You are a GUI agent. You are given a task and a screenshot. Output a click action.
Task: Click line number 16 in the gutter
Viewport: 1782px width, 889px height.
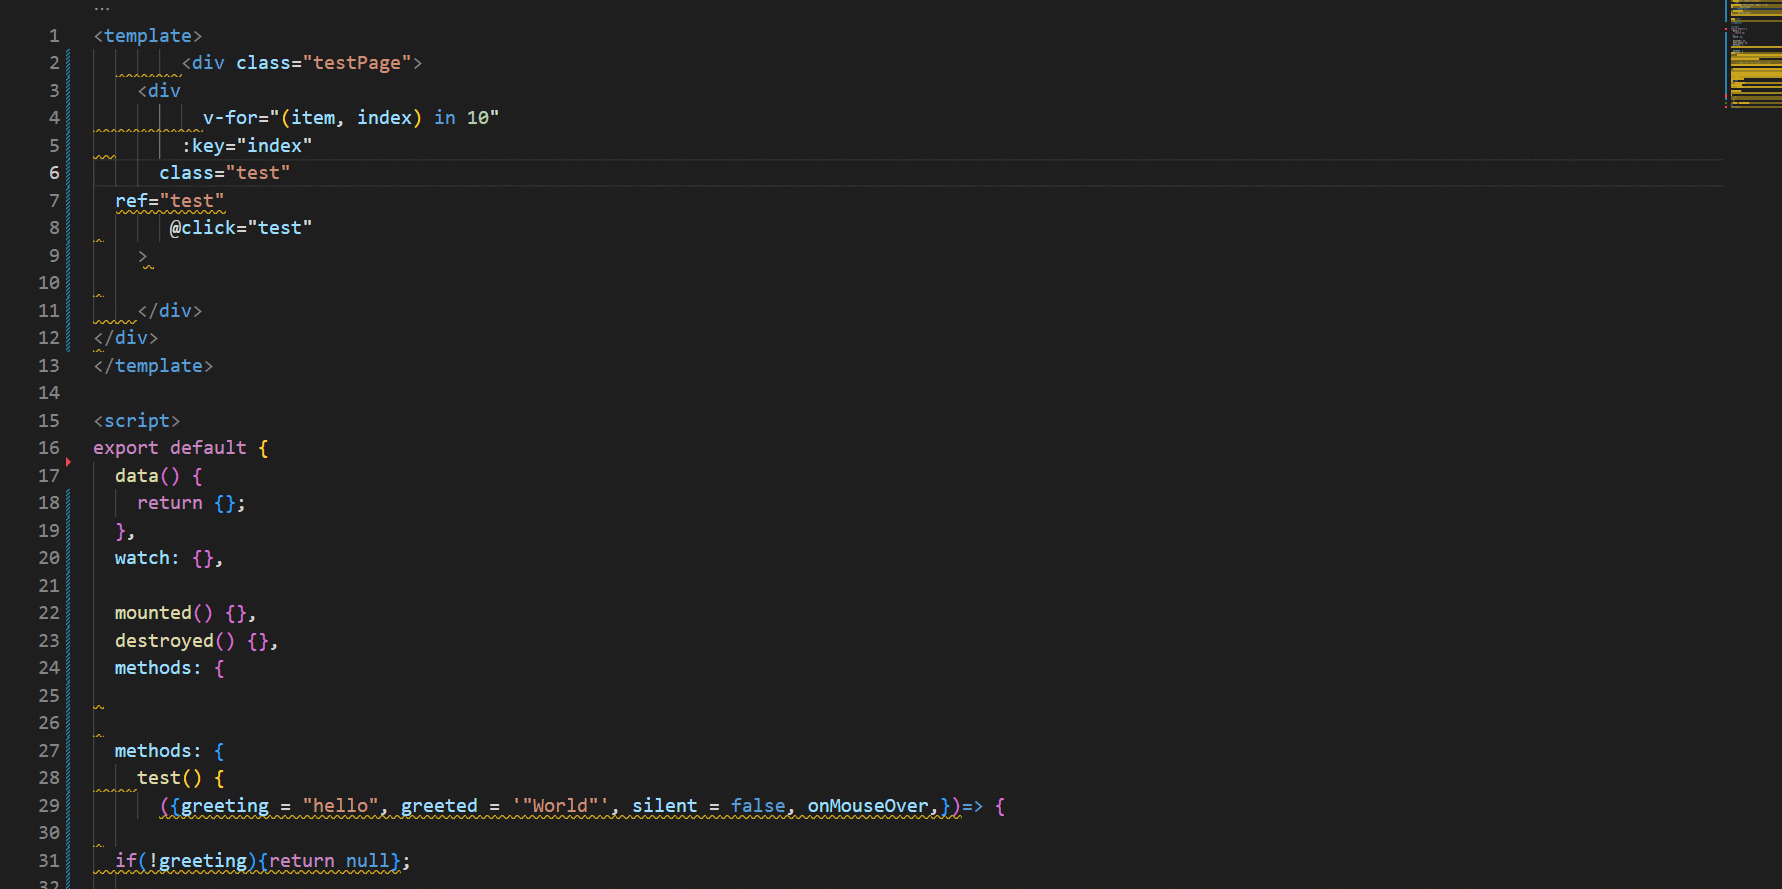tap(49, 448)
